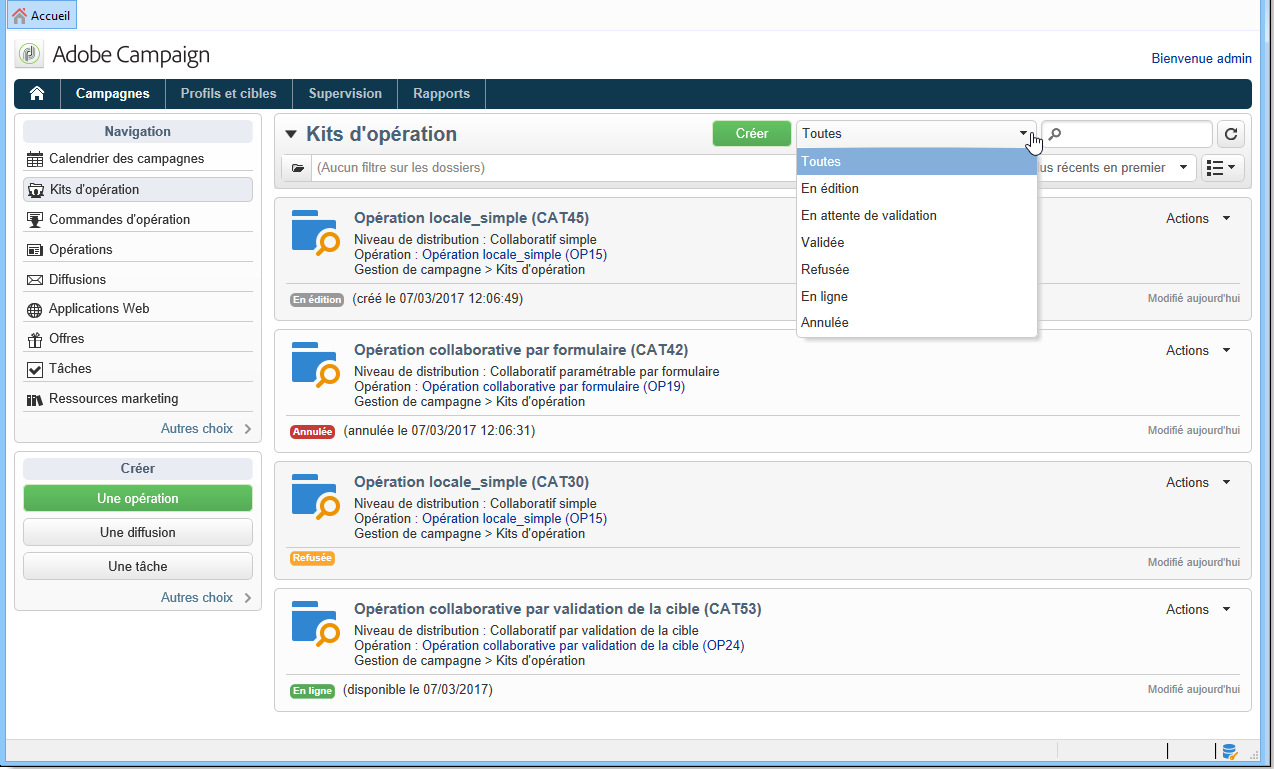Screen dimensions: 1274x769
Task: Click database icon in status bar
Action: click(1229, 751)
